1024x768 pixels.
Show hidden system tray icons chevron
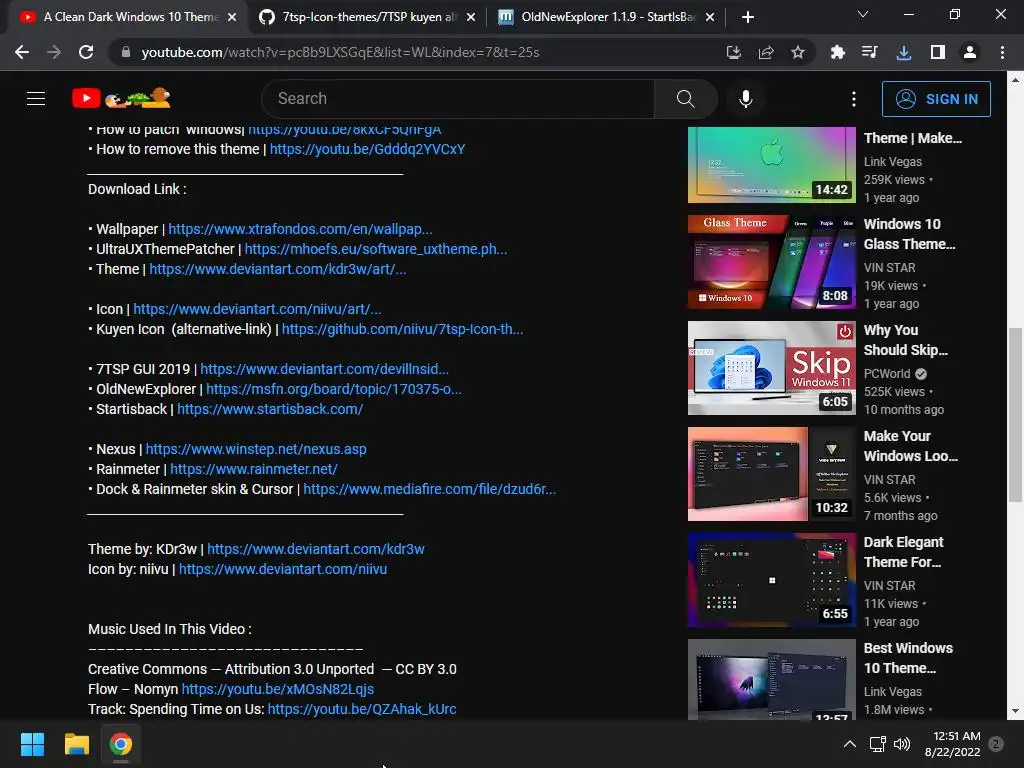tap(850, 744)
